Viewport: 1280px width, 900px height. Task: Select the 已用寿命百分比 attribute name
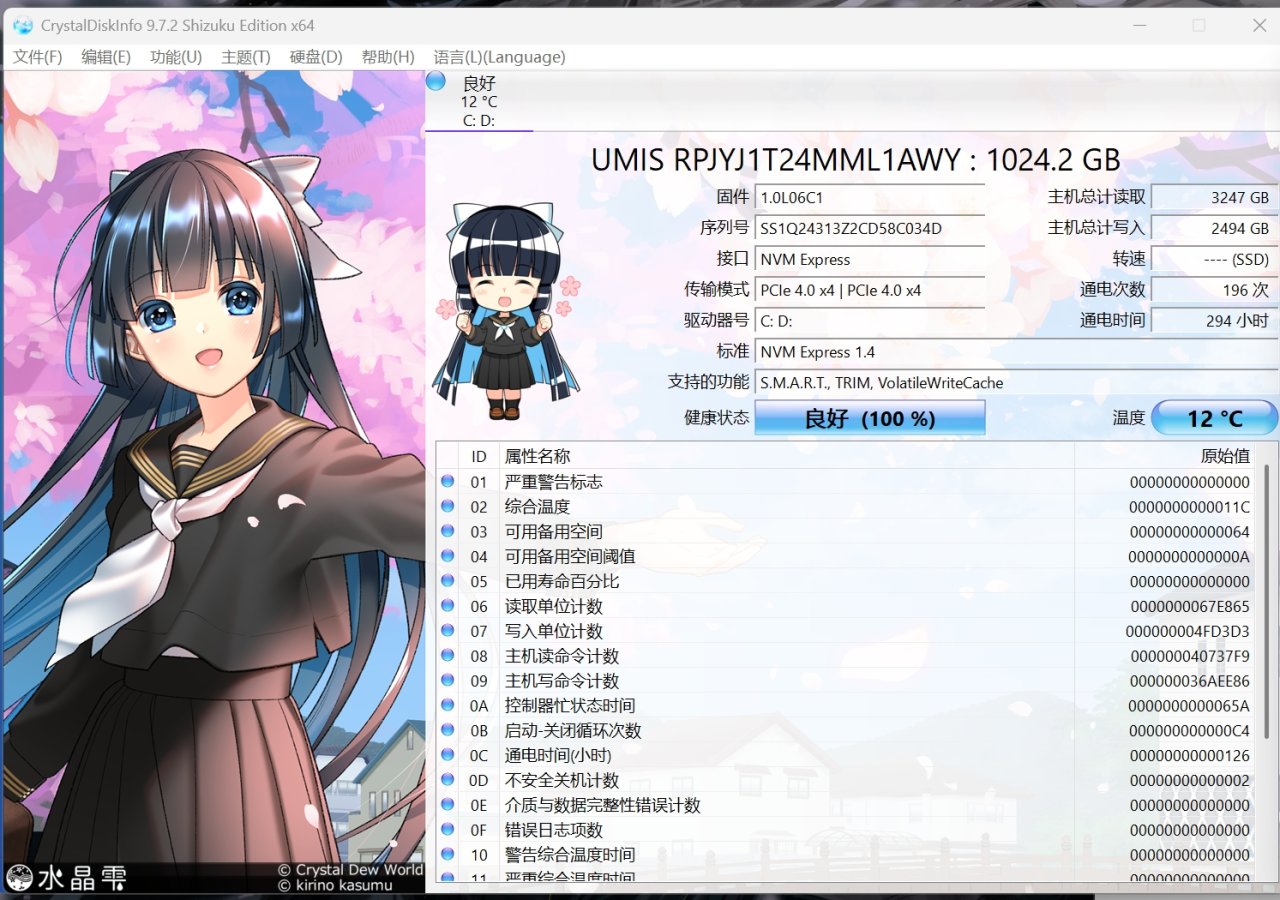(x=562, y=581)
